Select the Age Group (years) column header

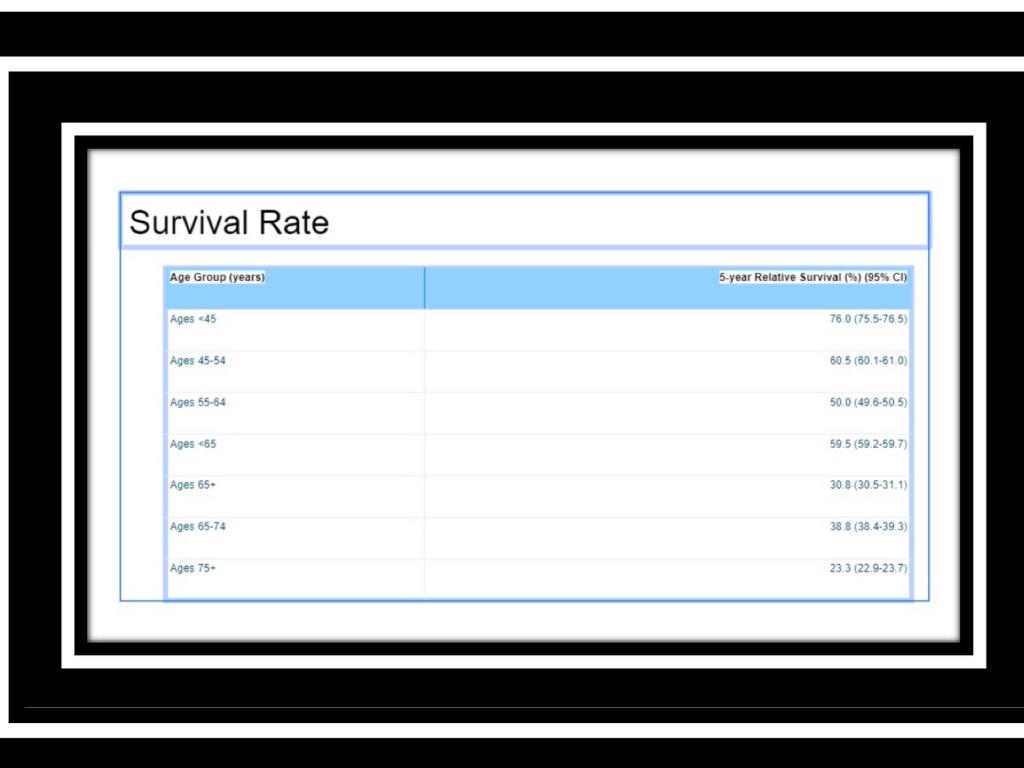[x=217, y=278]
